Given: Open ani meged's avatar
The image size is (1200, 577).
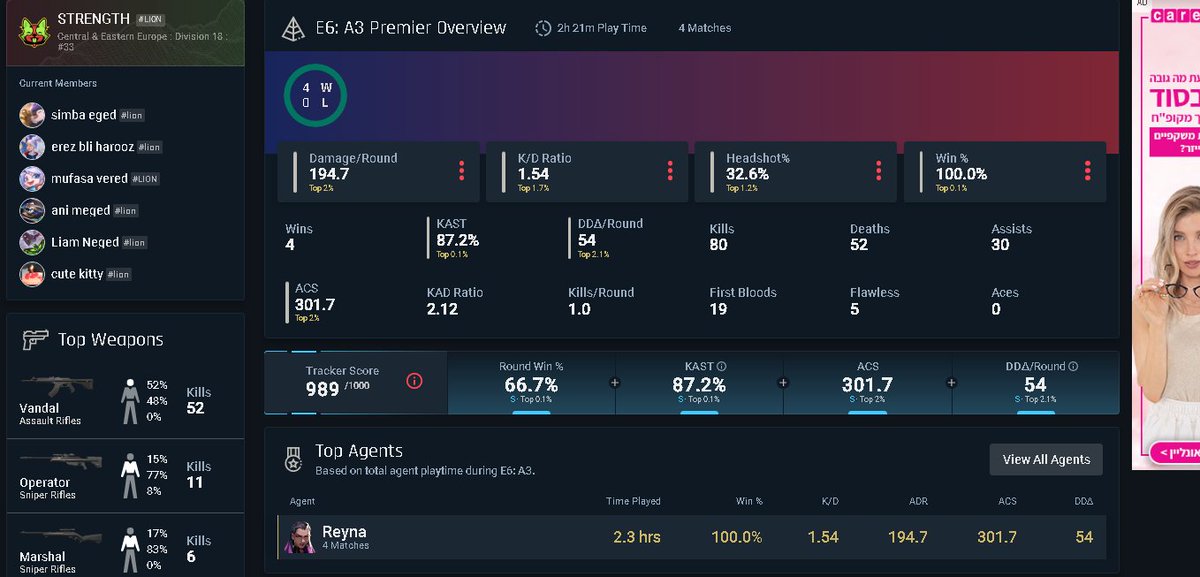Looking at the screenshot, I should click(32, 210).
